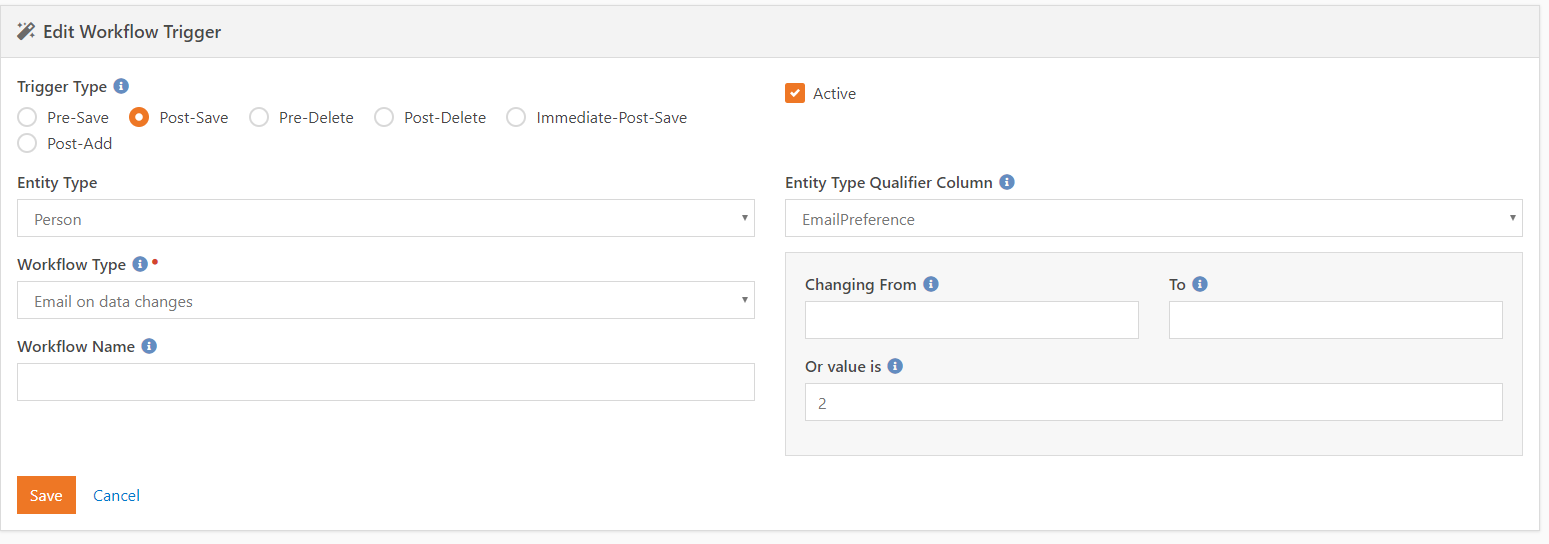Select the Immediate-Post-Save radio button
The width and height of the screenshot is (1549, 544).
pos(516,118)
